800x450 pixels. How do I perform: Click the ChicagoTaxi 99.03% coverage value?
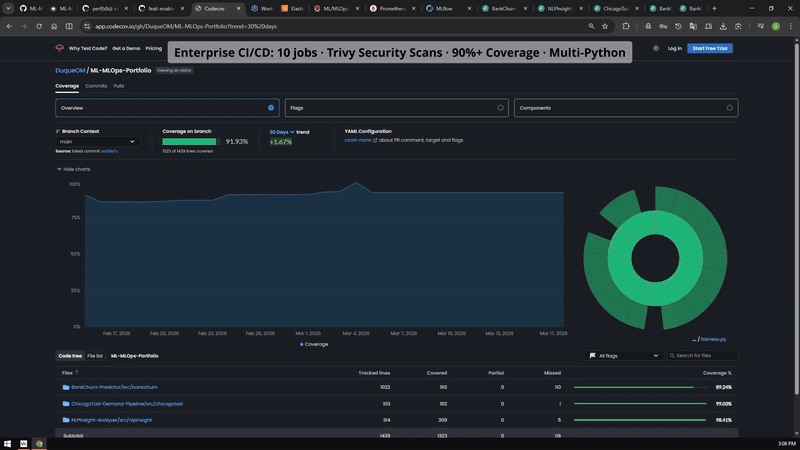(x=723, y=404)
